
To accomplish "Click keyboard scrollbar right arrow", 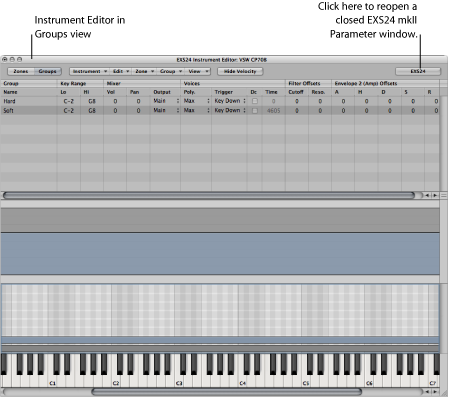I will [x=435, y=392].
